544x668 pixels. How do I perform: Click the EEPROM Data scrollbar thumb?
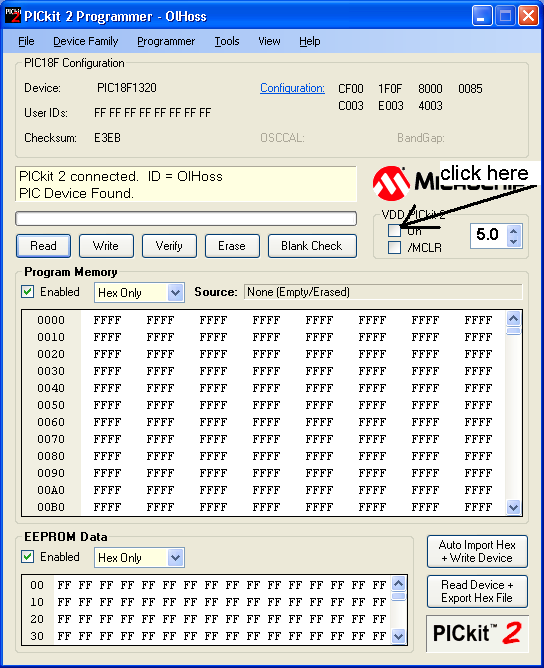click(399, 596)
